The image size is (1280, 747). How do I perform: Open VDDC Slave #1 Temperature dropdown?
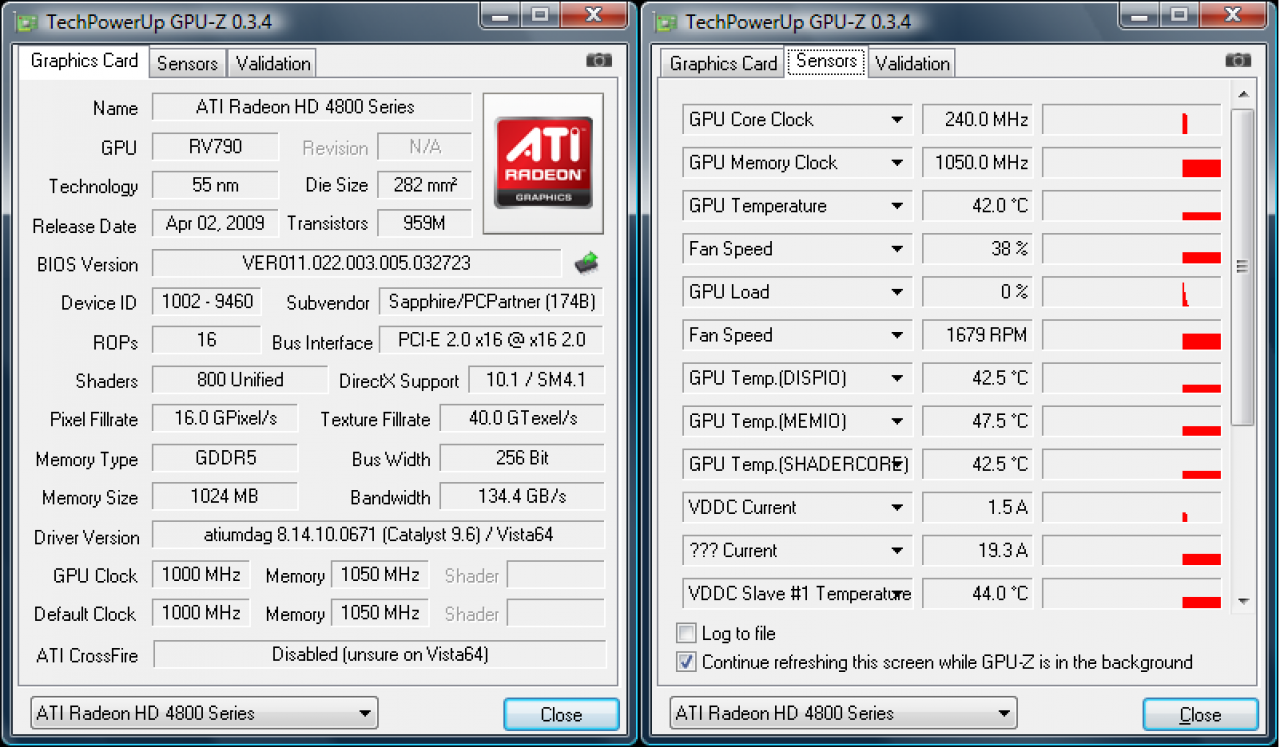coord(897,593)
